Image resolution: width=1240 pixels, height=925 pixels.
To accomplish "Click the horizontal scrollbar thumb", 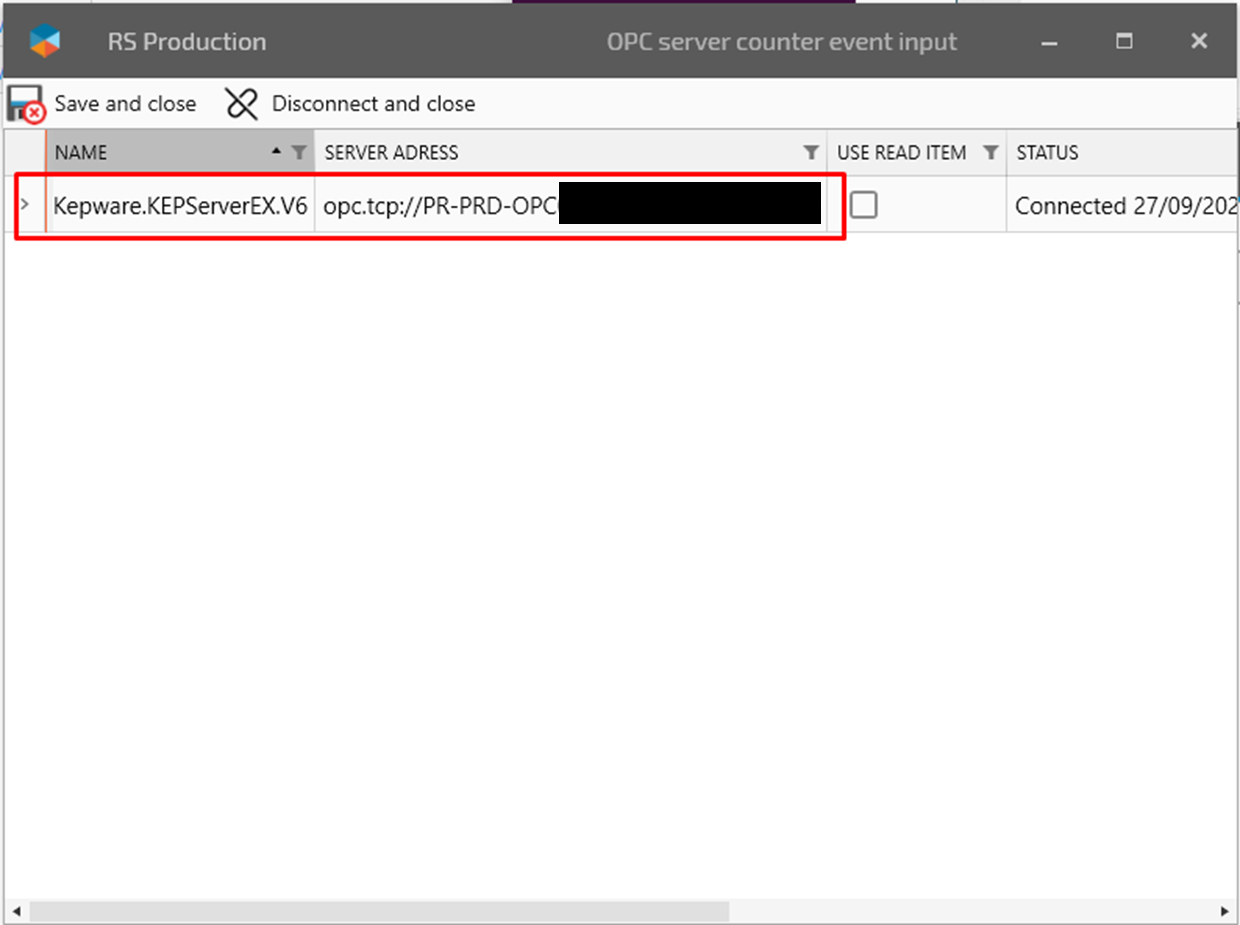I will [x=379, y=911].
